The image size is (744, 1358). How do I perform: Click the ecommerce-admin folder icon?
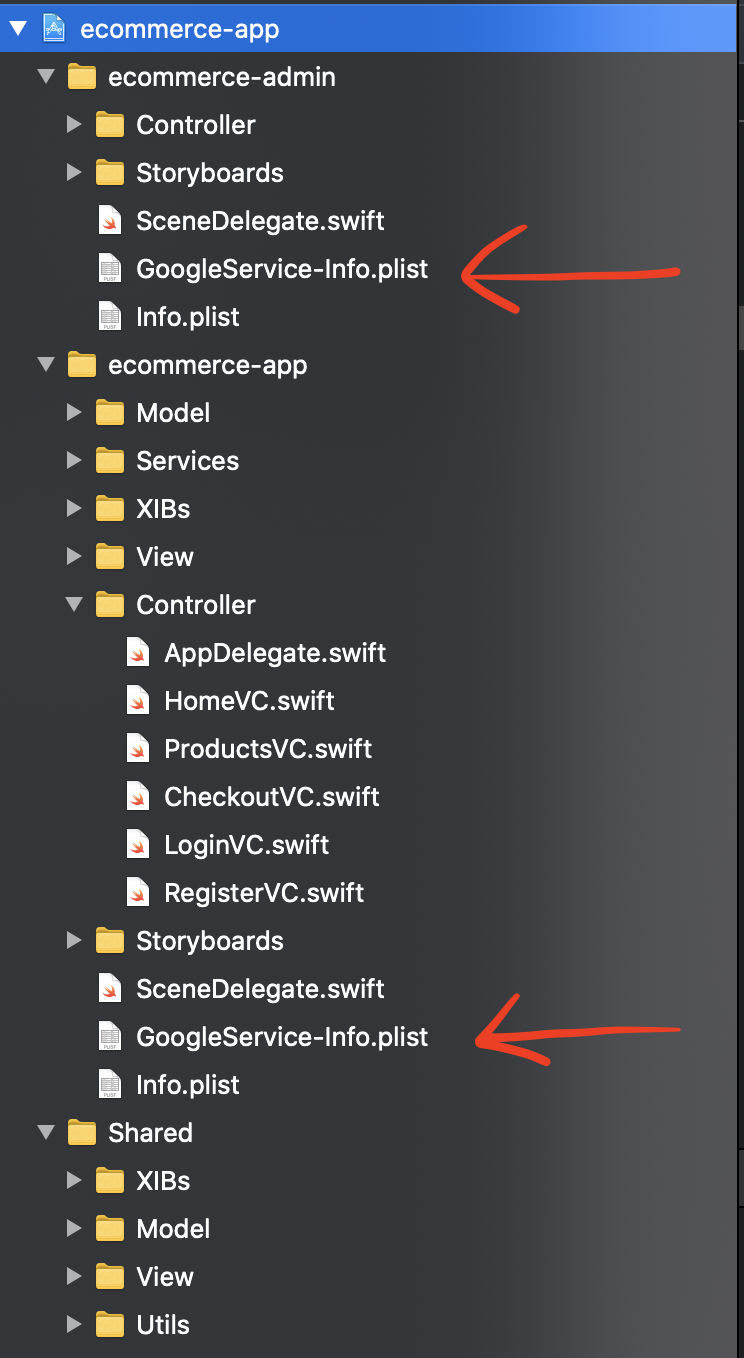pyautogui.click(x=81, y=77)
